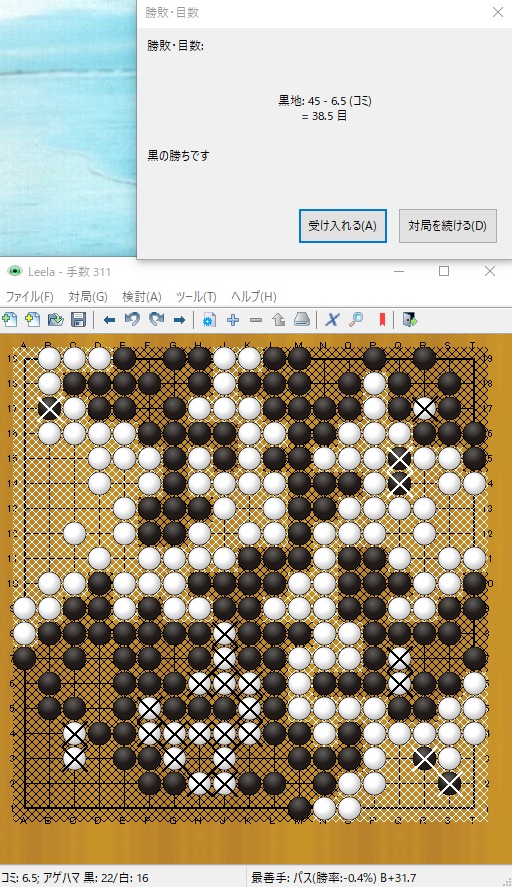The image size is (512, 887).
Task: Click the gray minus toolbar icon
Action: (256, 320)
